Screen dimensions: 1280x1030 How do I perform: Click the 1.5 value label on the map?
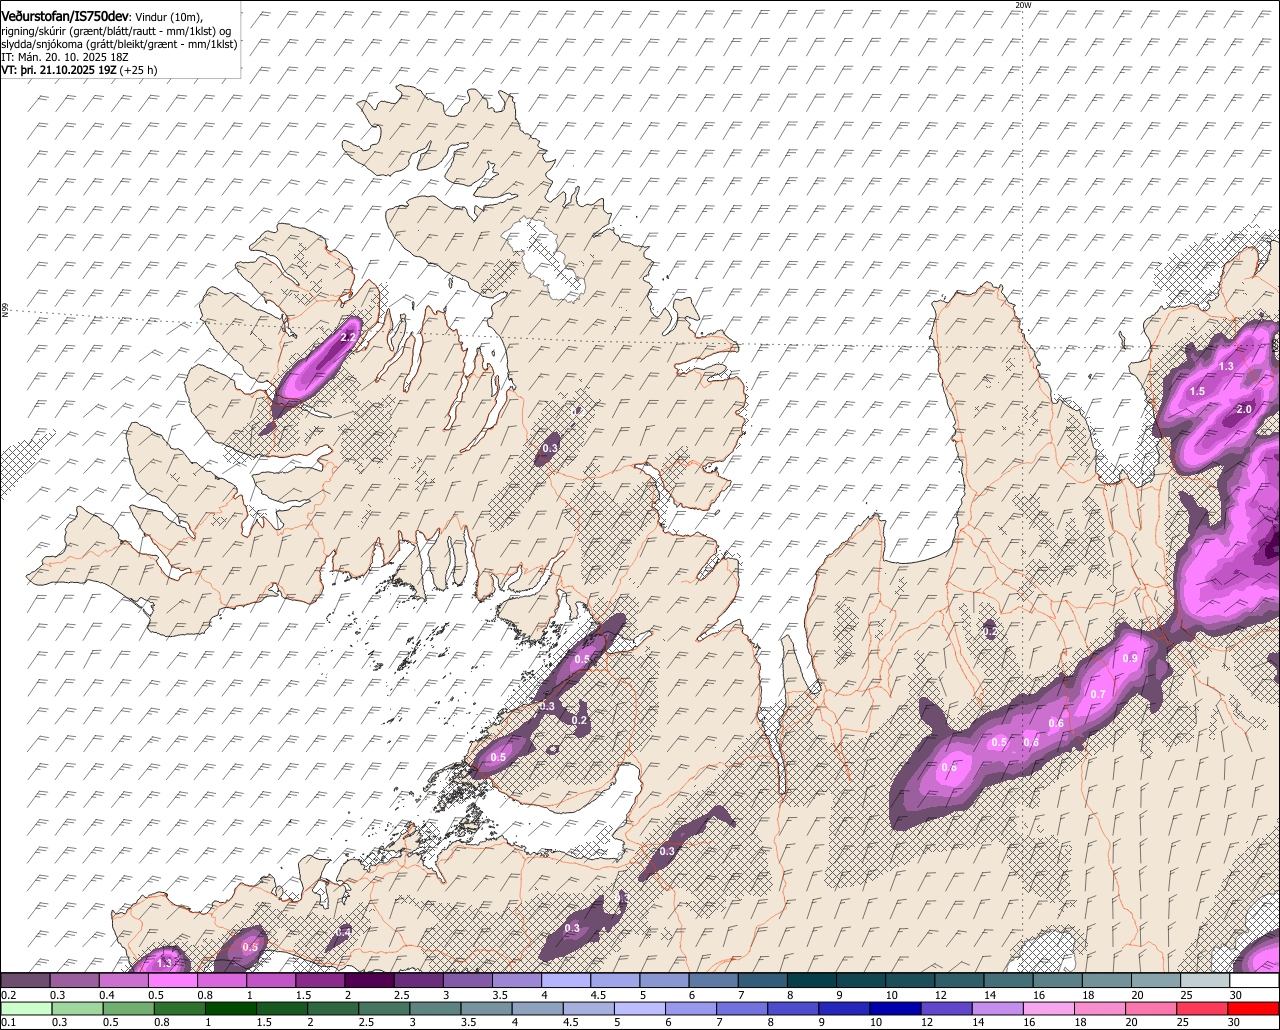coord(1197,392)
